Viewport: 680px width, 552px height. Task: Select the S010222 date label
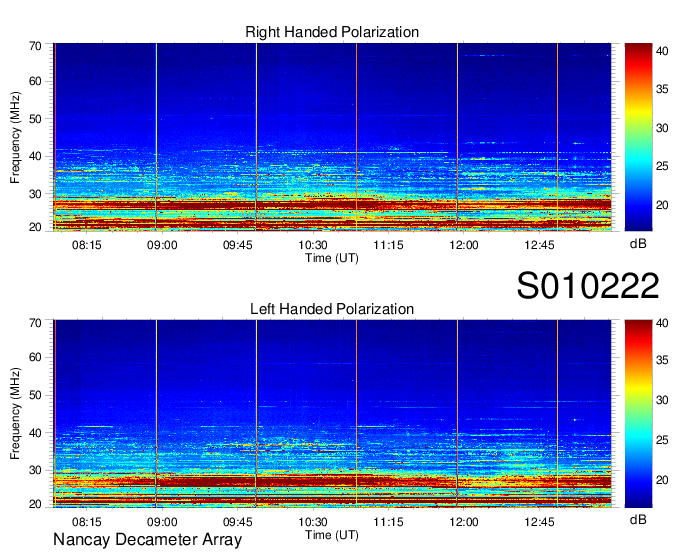click(x=588, y=286)
